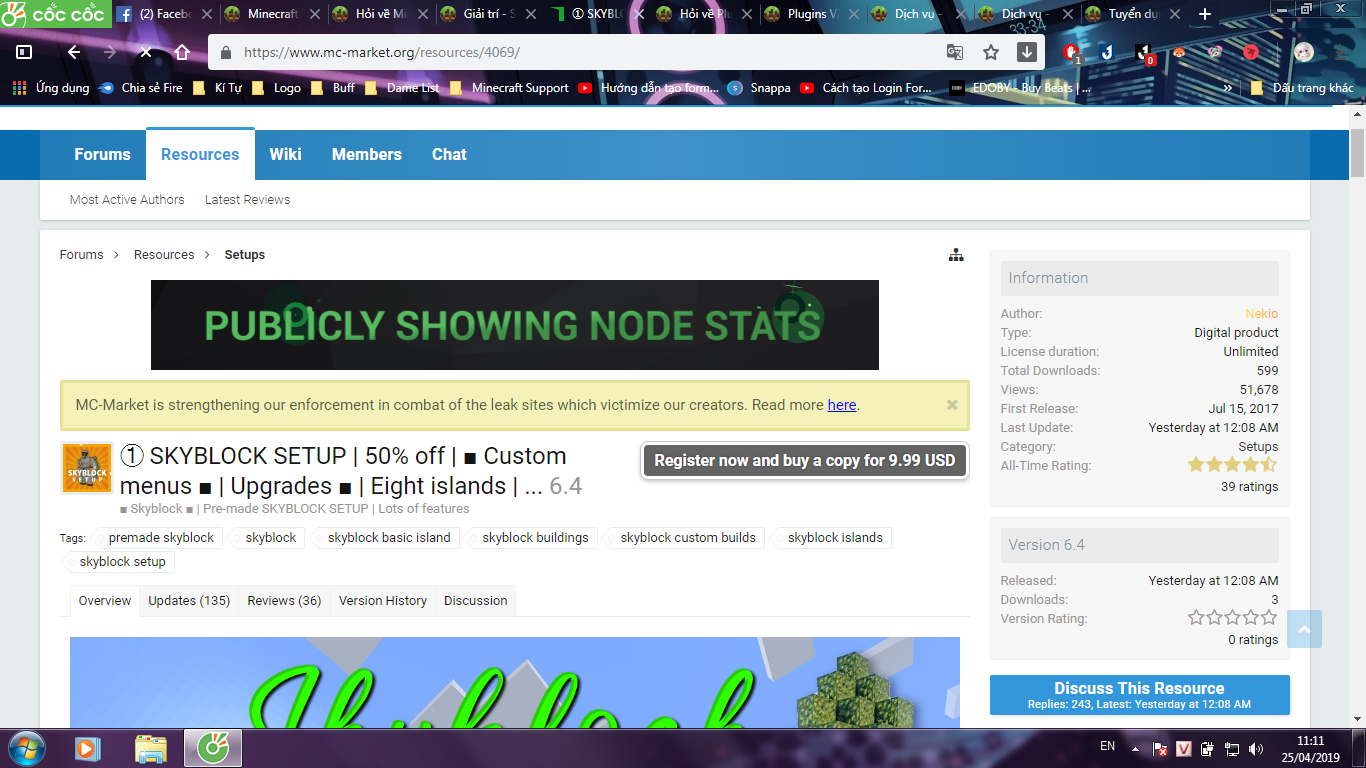Viewport: 1366px width, 768px height.
Task: Open the Cách tạo Login Form bookmark
Action: click(x=866, y=88)
